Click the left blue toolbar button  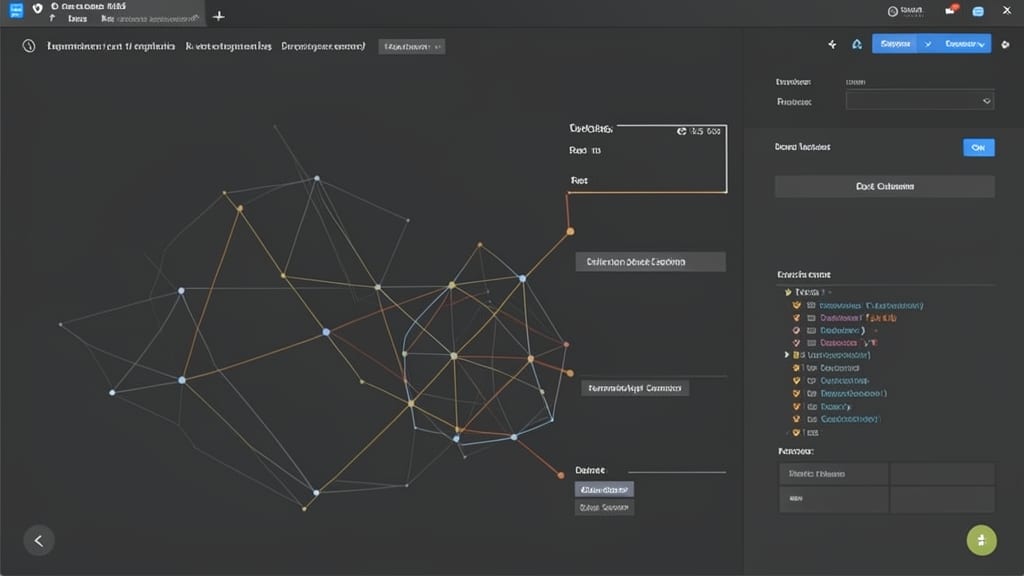click(x=895, y=44)
